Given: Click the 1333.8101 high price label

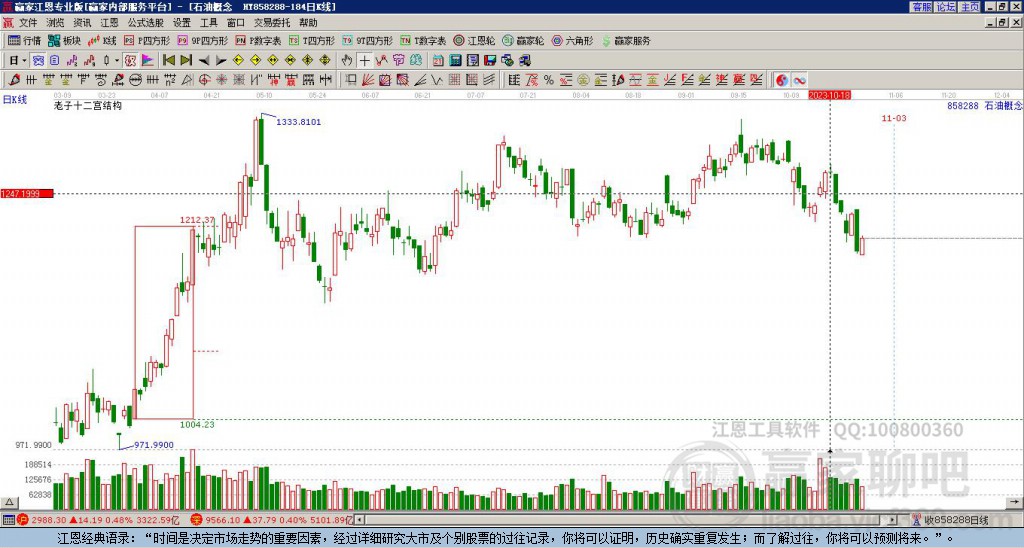Looking at the screenshot, I should pos(298,122).
